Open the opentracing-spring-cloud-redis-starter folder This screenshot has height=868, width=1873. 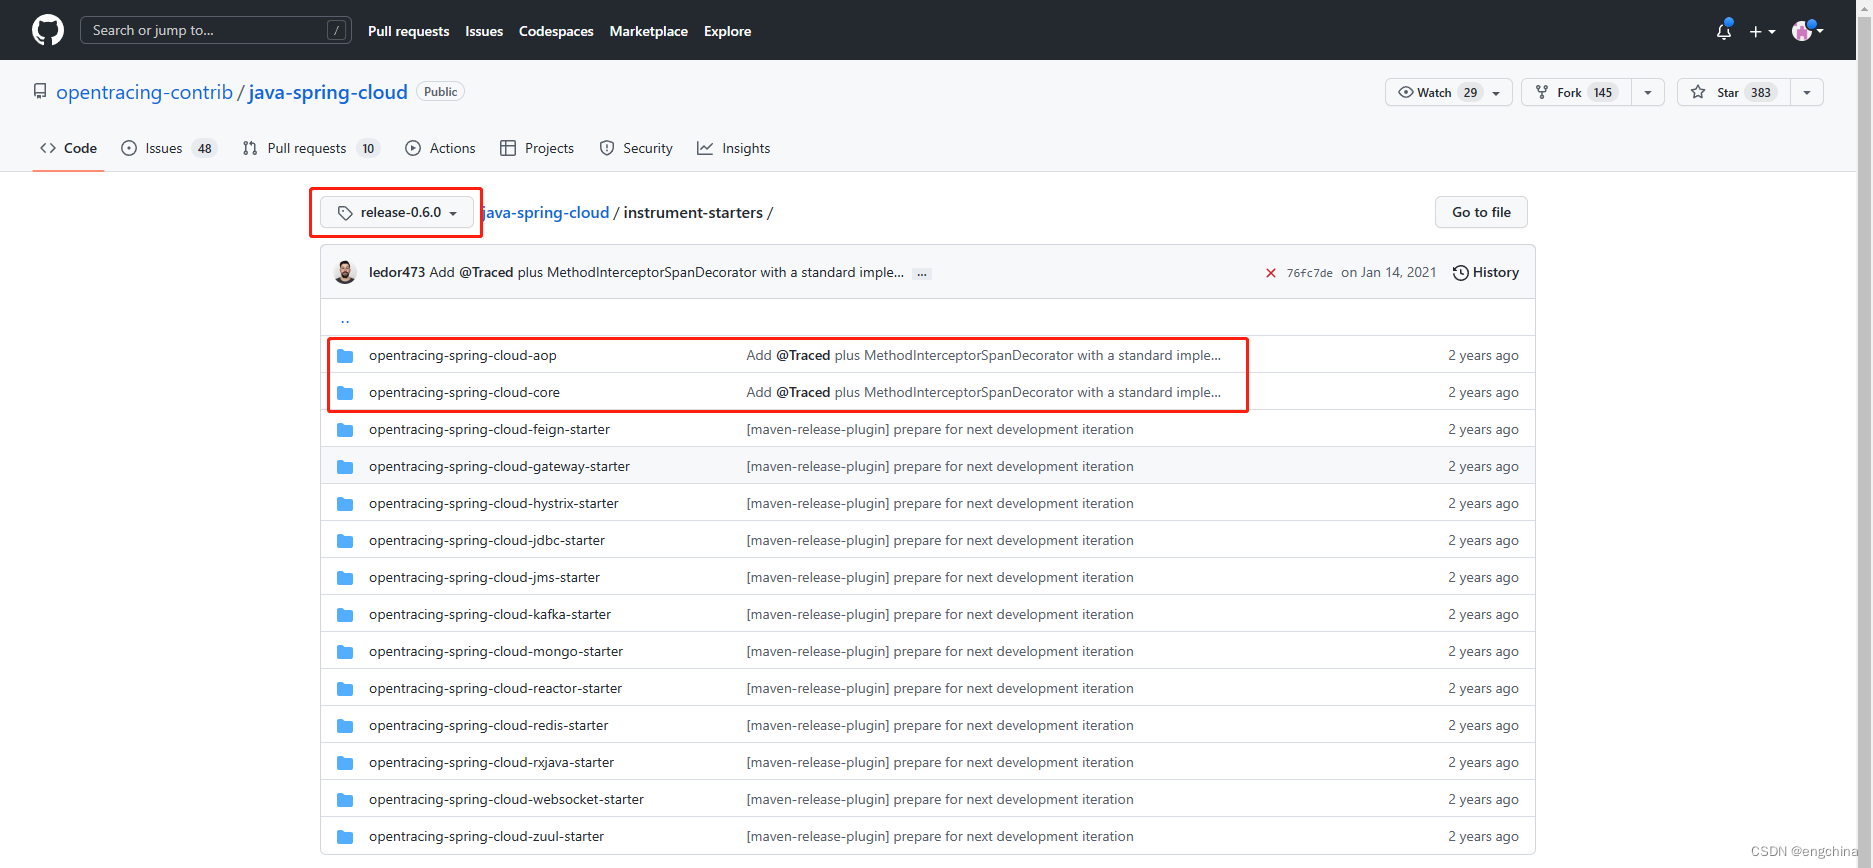coord(488,725)
